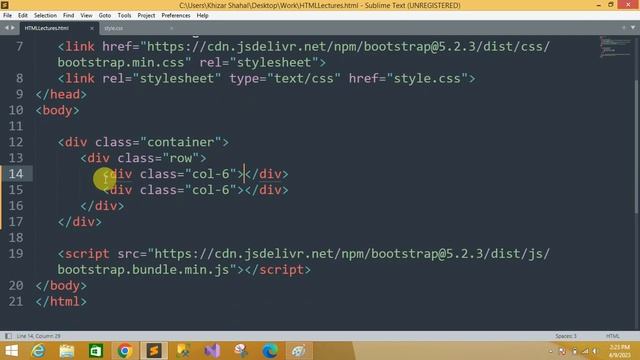Open the yellow app icon beside Sublime Text
The width and height of the screenshot is (640, 360).
pos(183,351)
